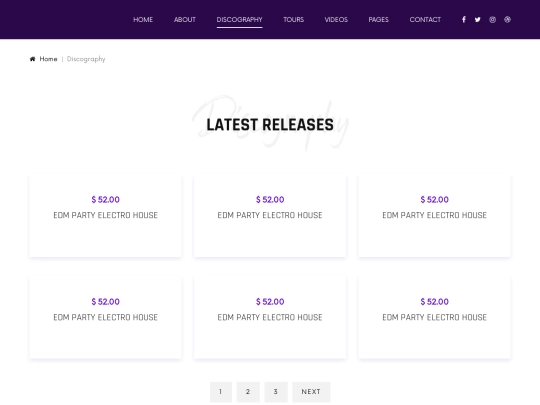The image size is (540, 405).
Task: Click the NEXT pagination button
Action: 311,392
